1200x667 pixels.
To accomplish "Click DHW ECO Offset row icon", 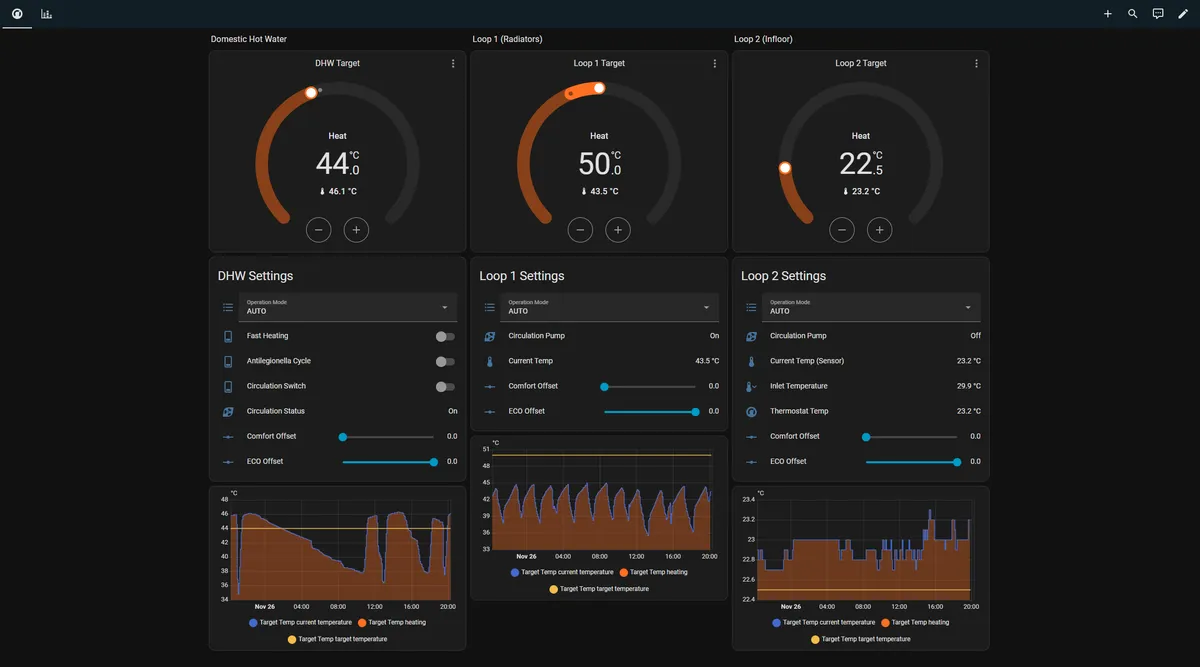I will coord(228,461).
